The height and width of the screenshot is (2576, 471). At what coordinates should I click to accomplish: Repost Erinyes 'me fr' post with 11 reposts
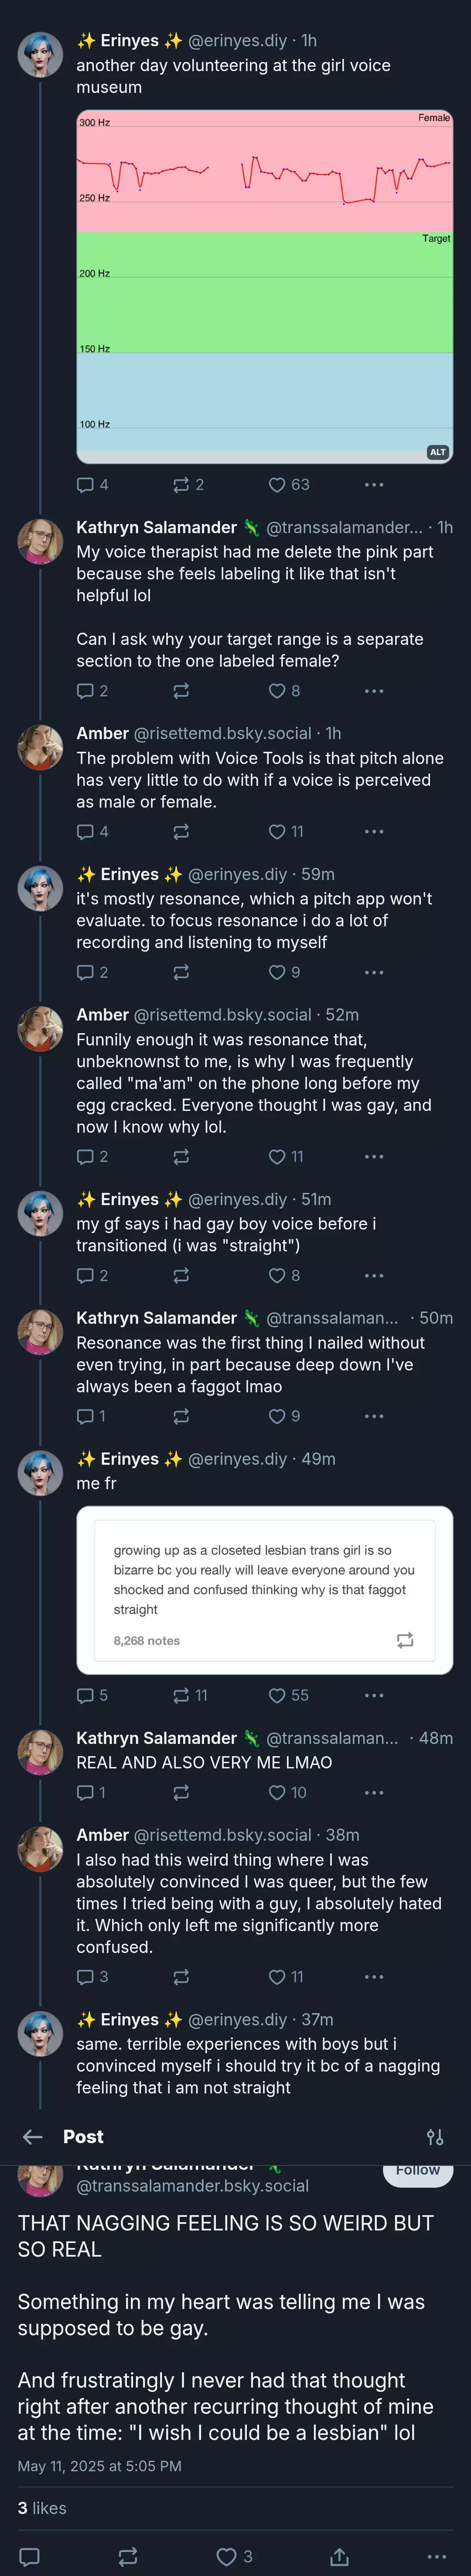[190, 1695]
